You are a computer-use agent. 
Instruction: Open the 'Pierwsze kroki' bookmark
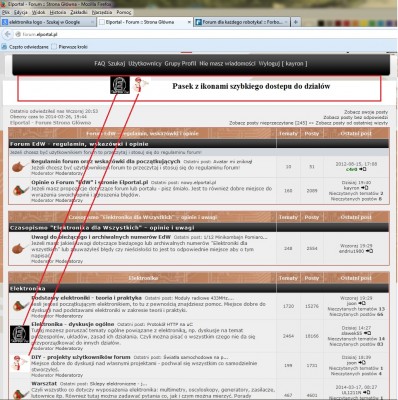click(x=70, y=47)
